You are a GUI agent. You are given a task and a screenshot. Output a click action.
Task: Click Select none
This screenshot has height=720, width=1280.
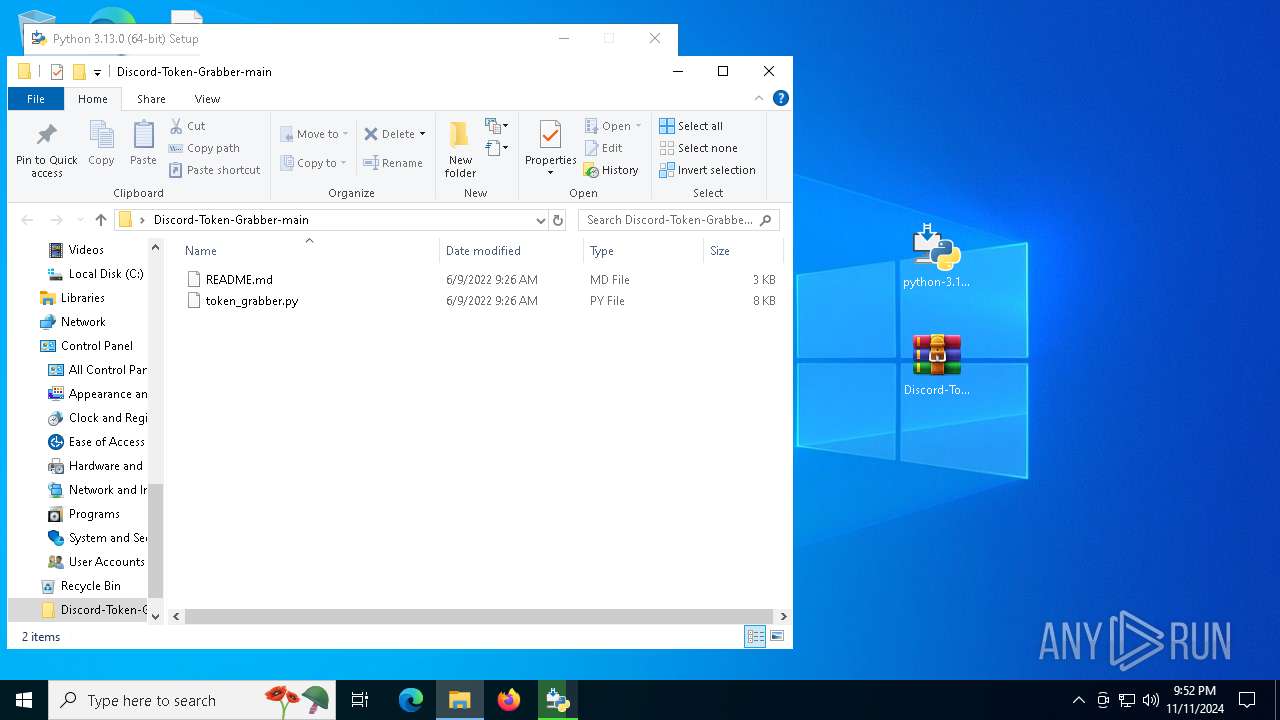pyautogui.click(x=698, y=148)
